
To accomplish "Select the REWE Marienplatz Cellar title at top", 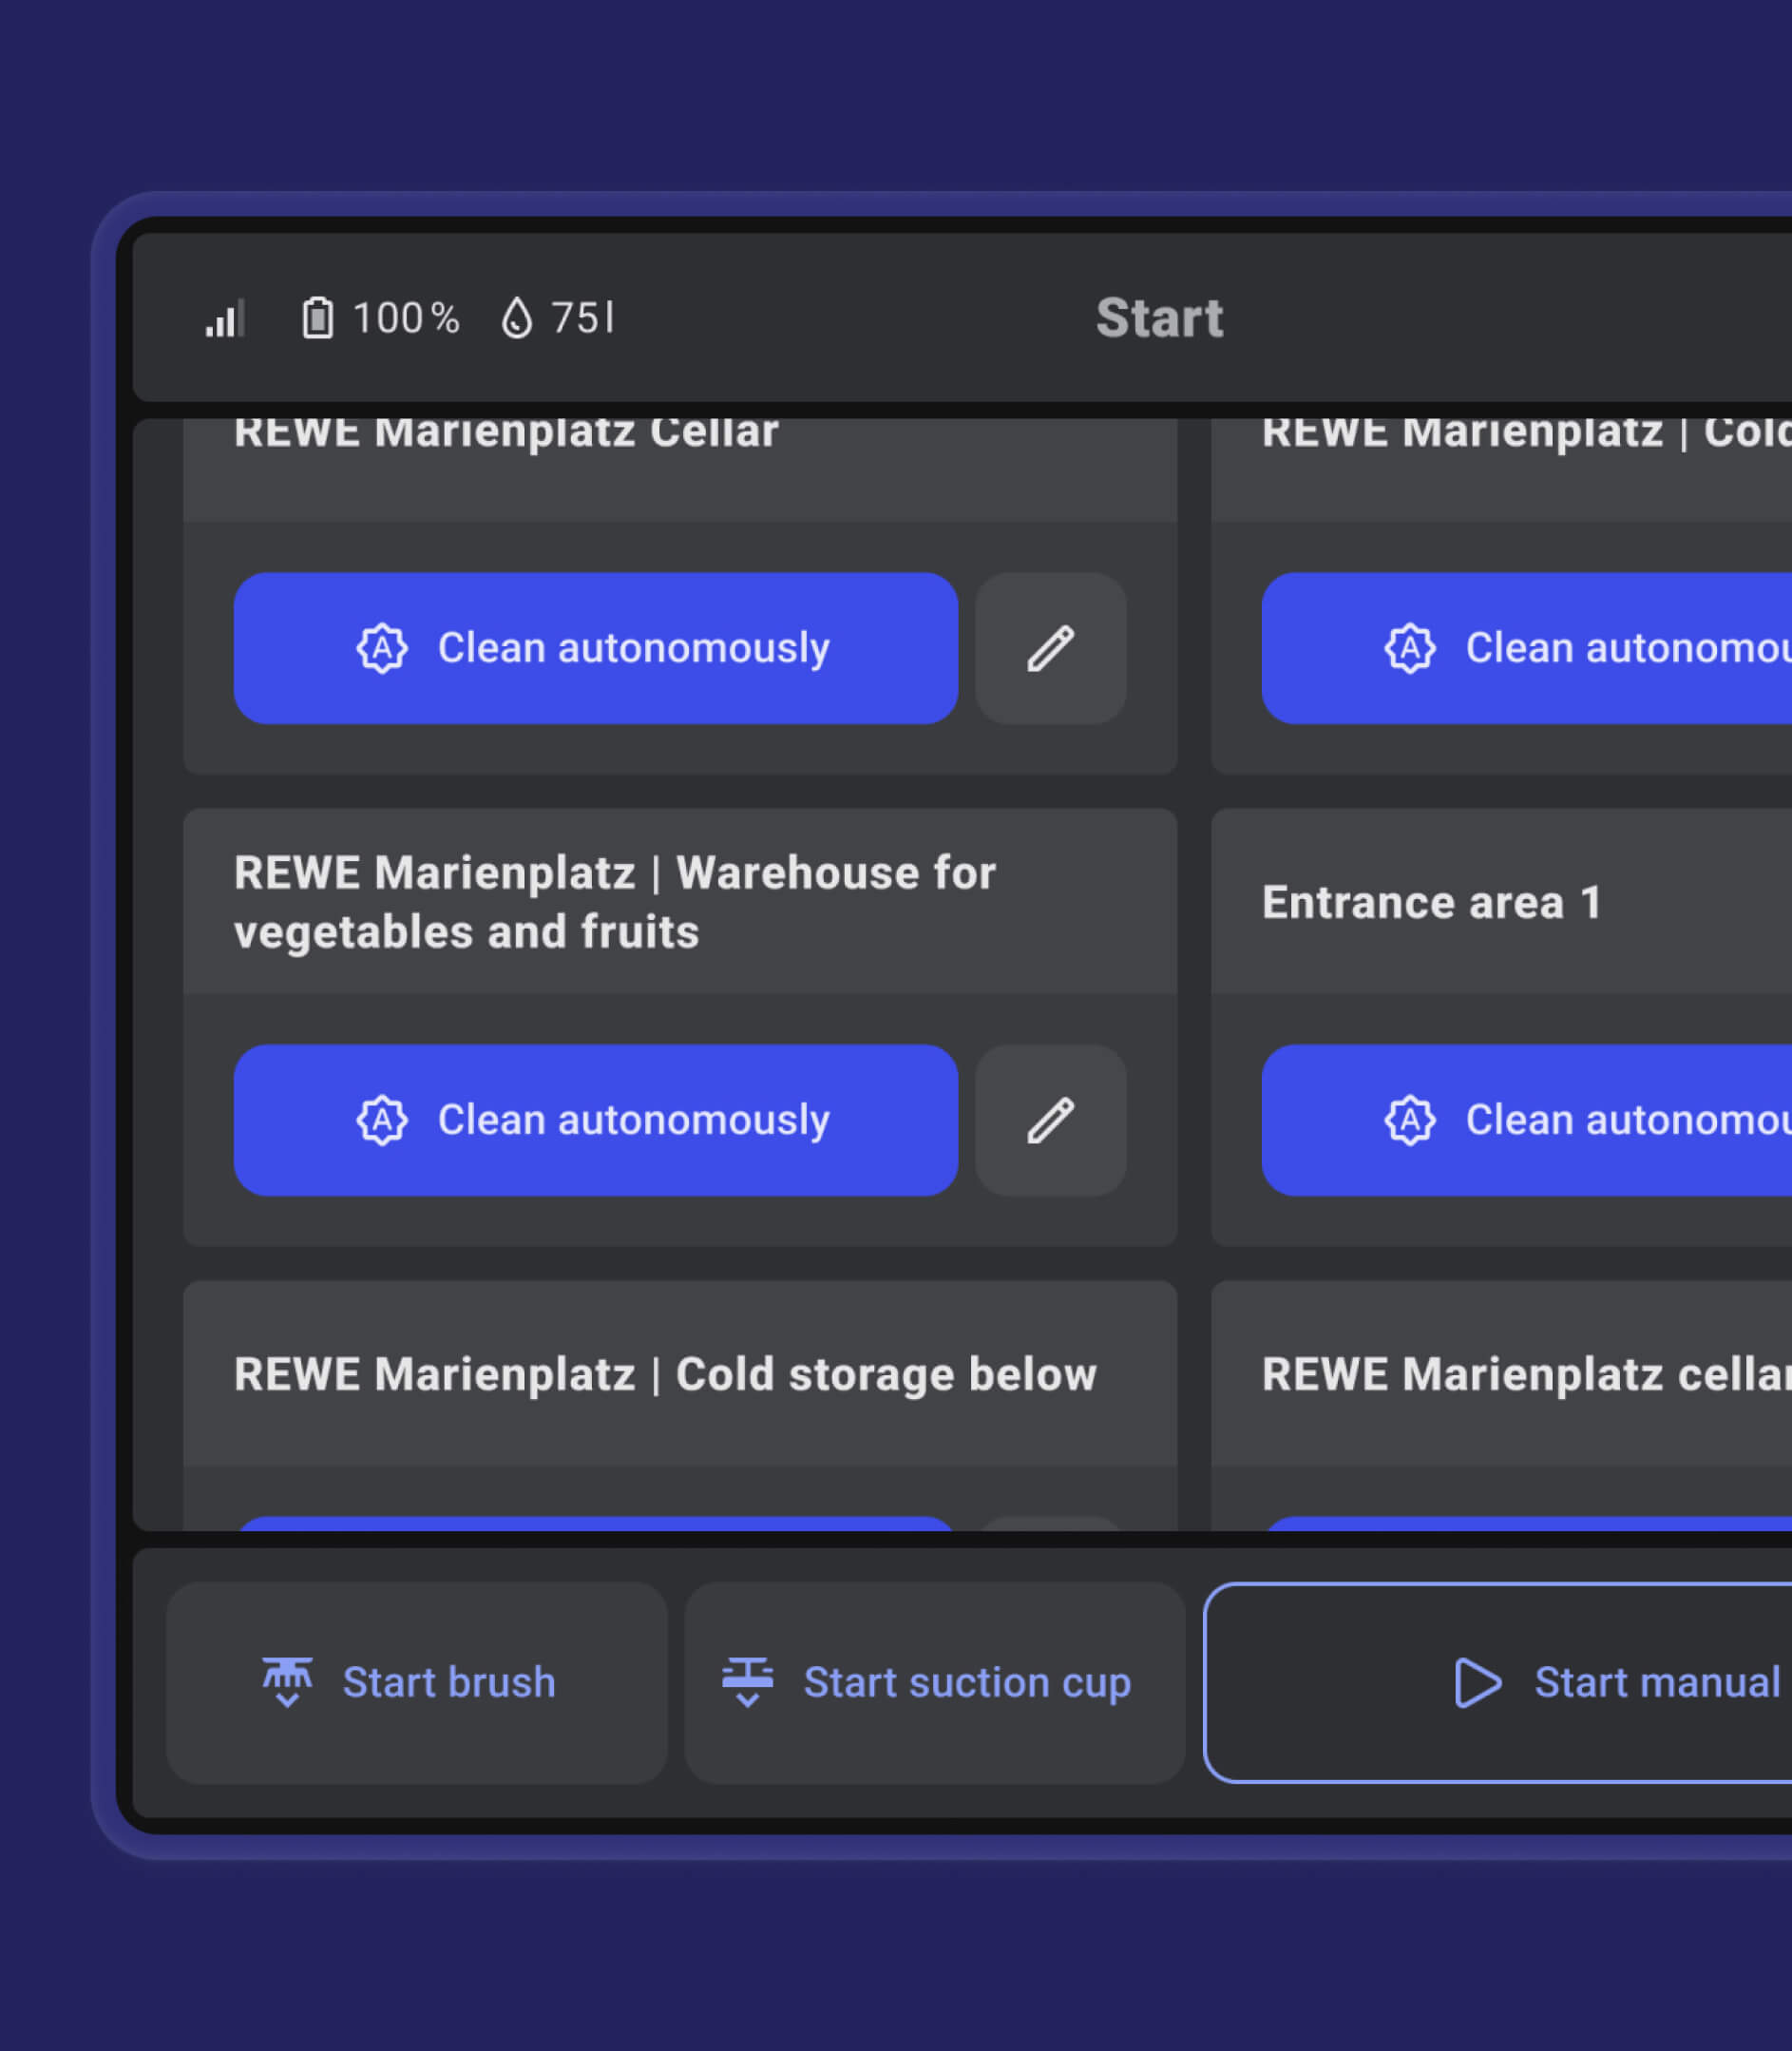I will click(506, 434).
